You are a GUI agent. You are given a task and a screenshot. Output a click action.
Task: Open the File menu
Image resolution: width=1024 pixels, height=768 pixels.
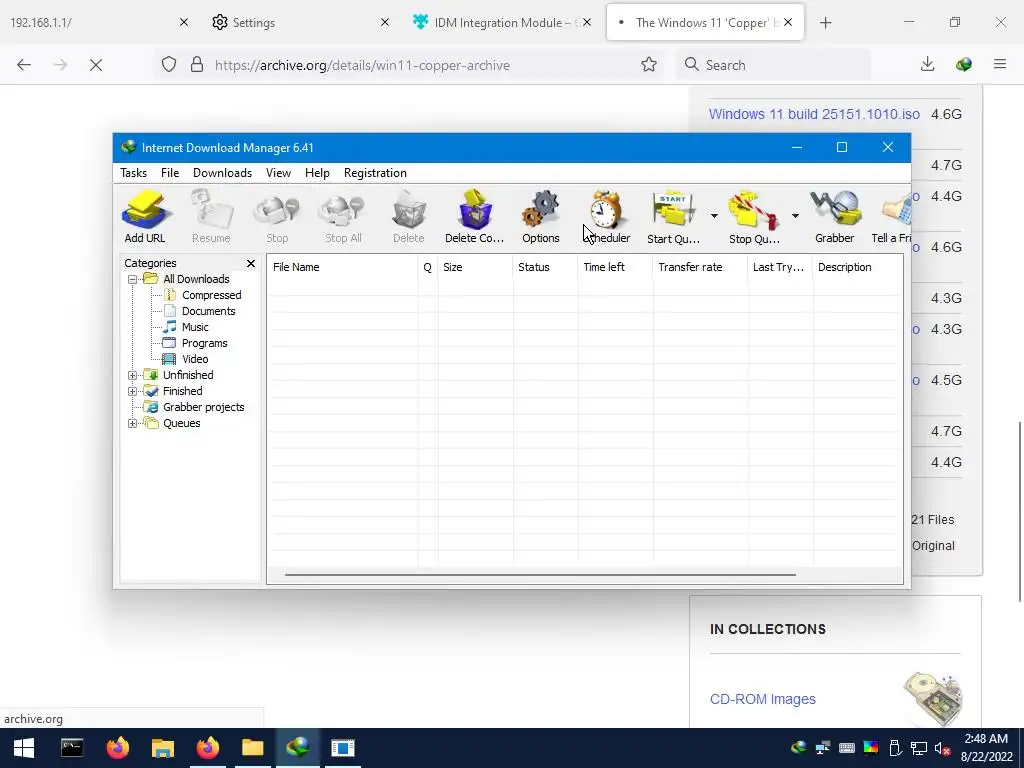[x=170, y=173]
